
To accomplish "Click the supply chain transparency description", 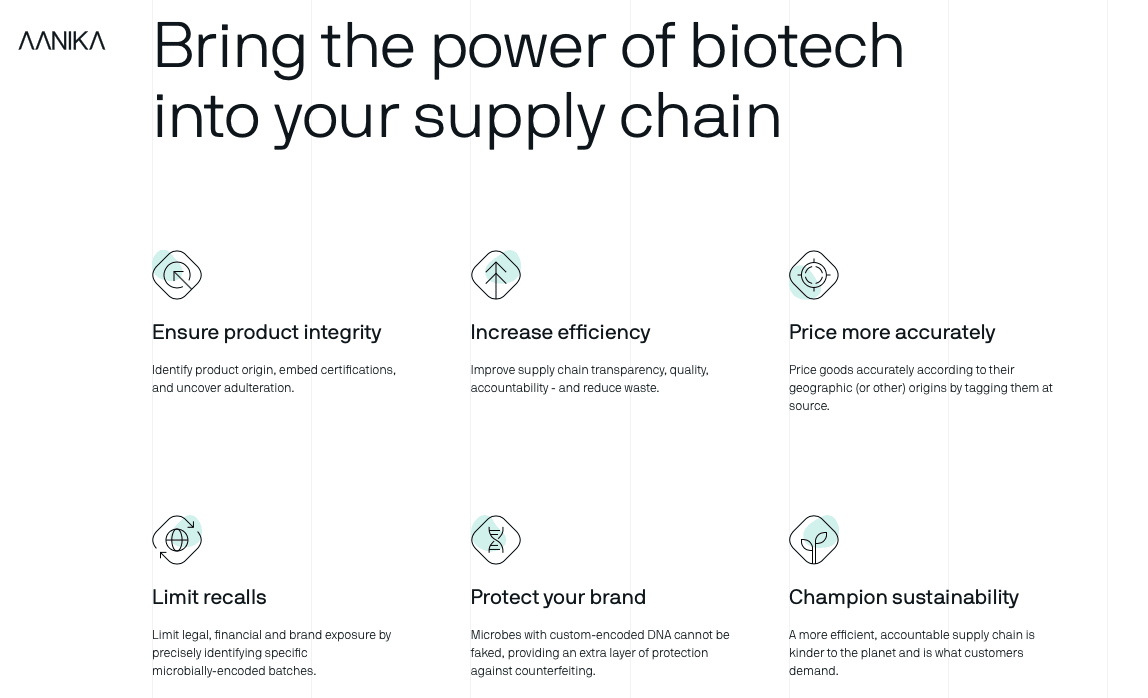I will click(x=589, y=379).
